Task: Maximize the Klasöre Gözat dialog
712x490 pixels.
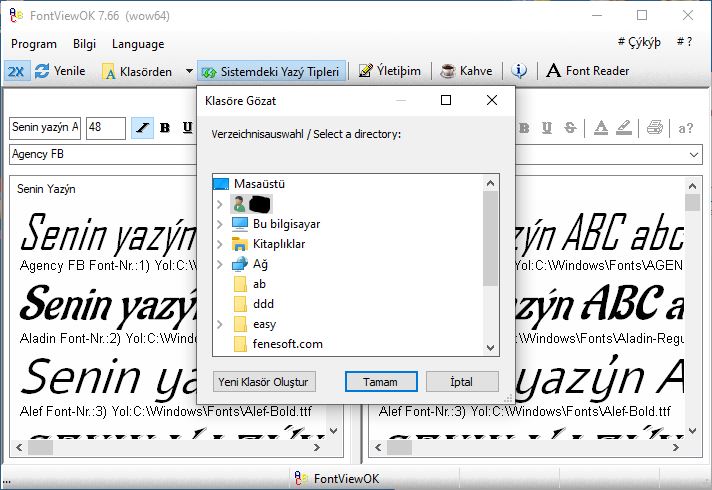Action: point(446,100)
